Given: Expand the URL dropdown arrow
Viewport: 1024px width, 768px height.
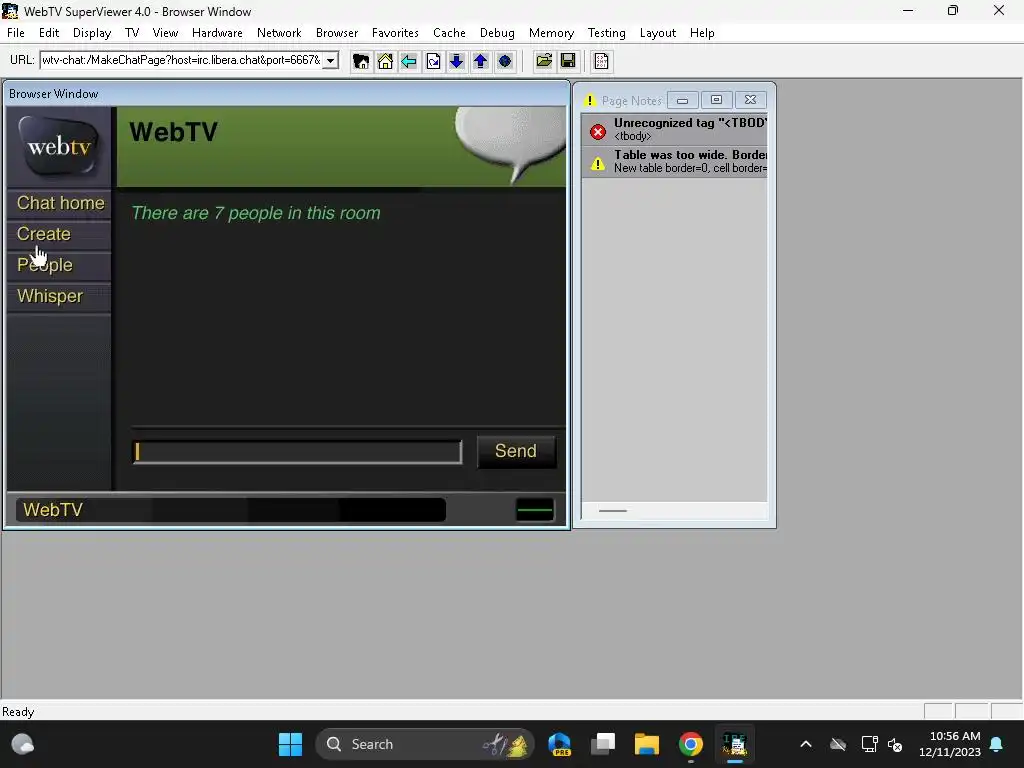Looking at the screenshot, I should (x=330, y=61).
